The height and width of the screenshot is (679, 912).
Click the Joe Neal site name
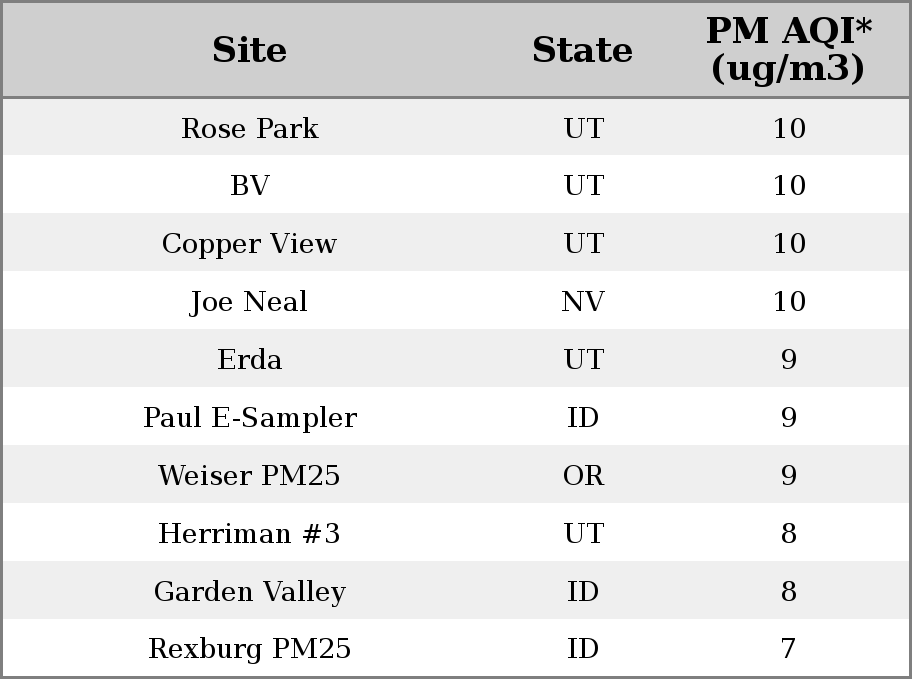point(248,301)
